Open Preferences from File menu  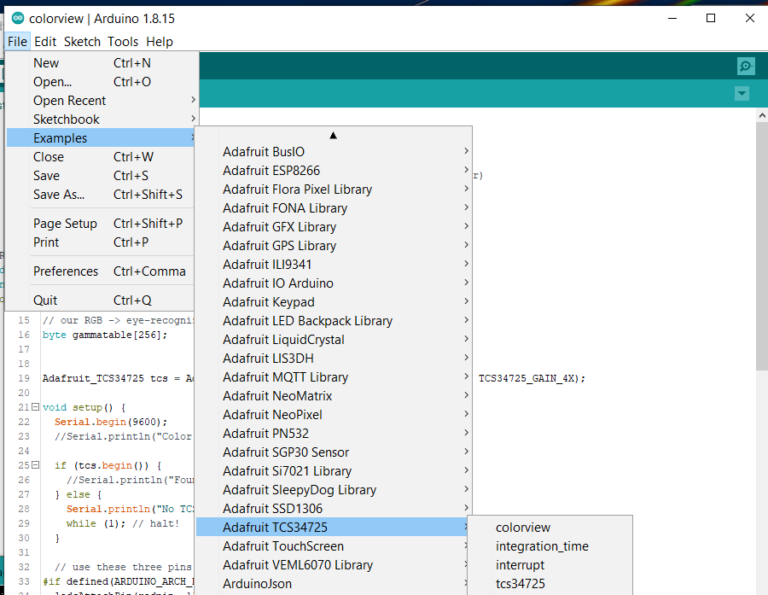(x=102, y=271)
